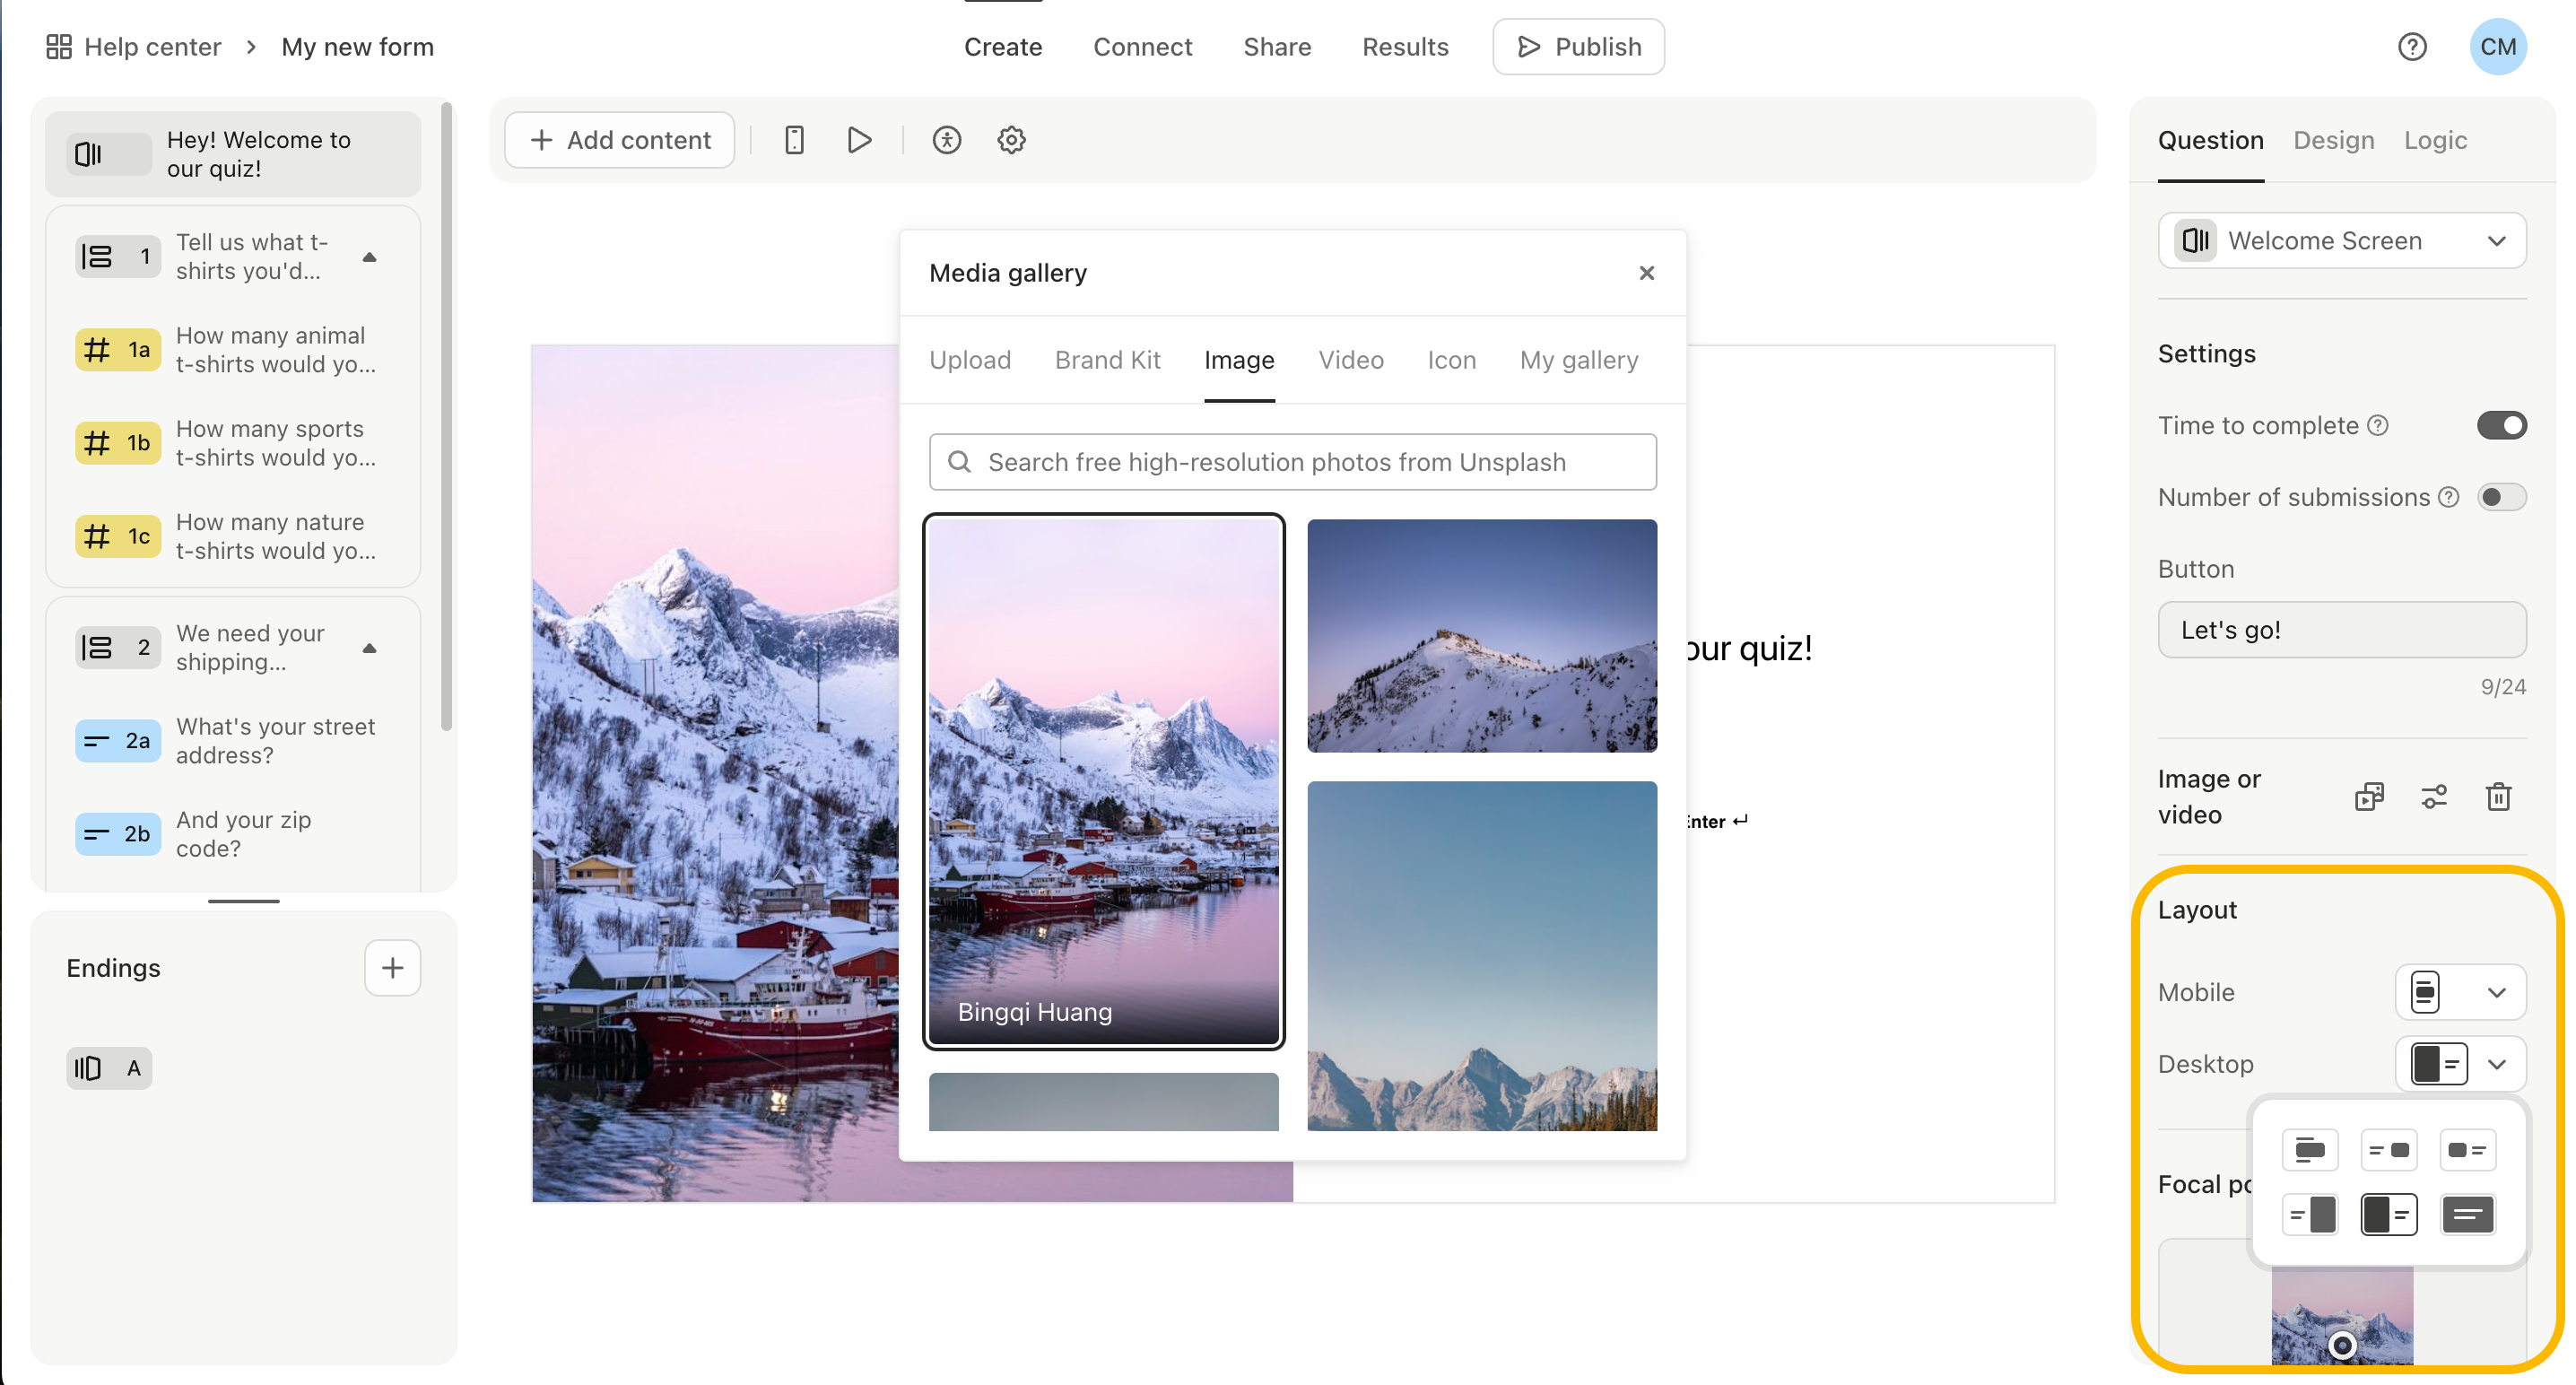Open the CM account avatar
2576x1385 pixels.
(x=2498, y=47)
